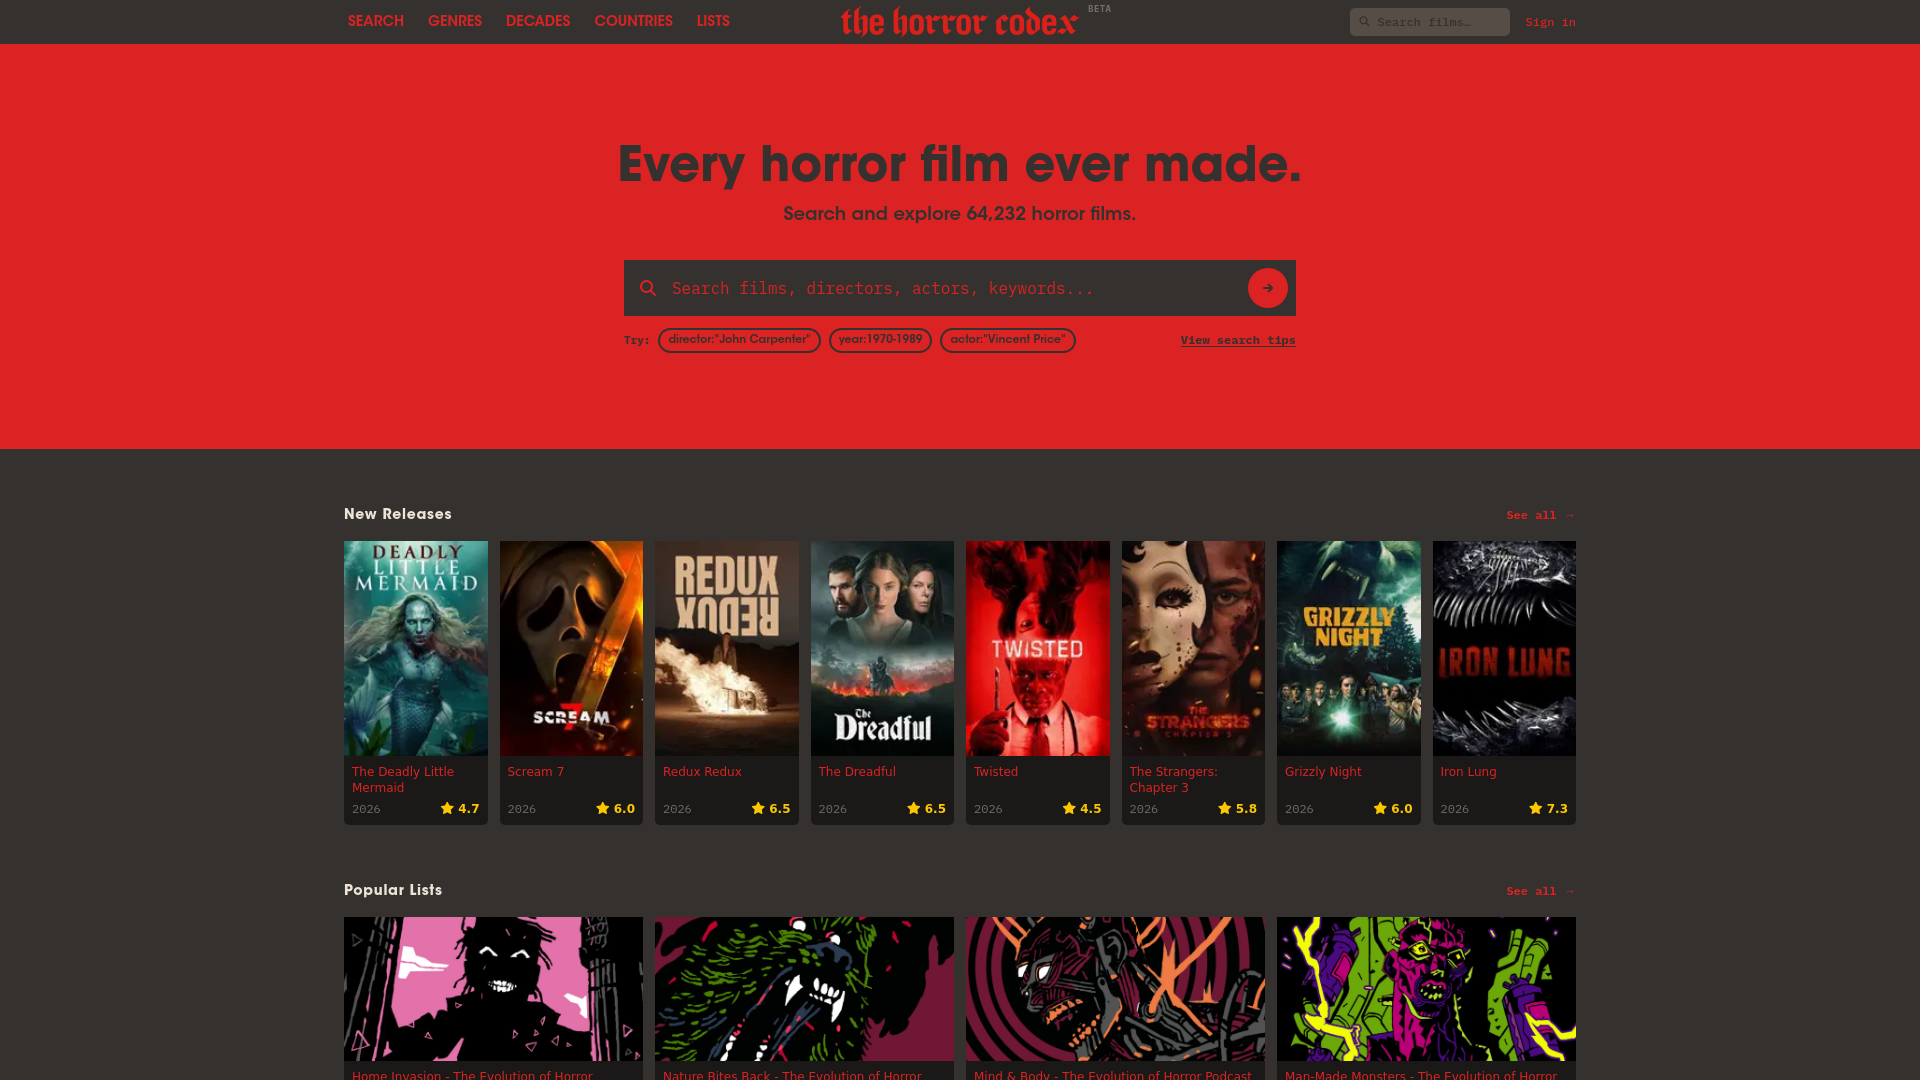Open the Nature Bites Back list artwork
The image size is (1920, 1080).
804,989
